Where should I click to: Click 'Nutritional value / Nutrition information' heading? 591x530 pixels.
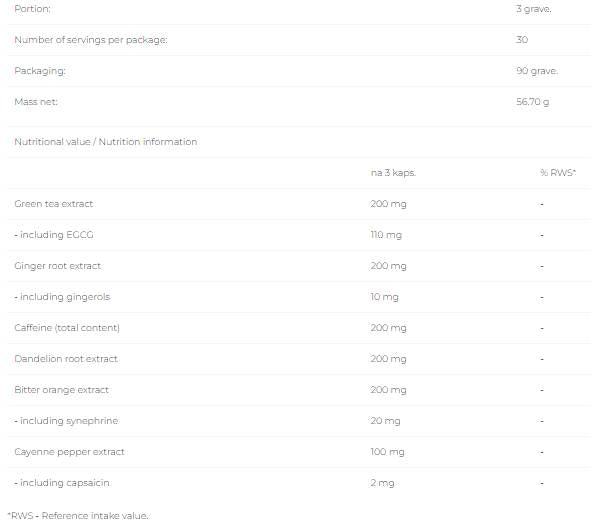[106, 142]
